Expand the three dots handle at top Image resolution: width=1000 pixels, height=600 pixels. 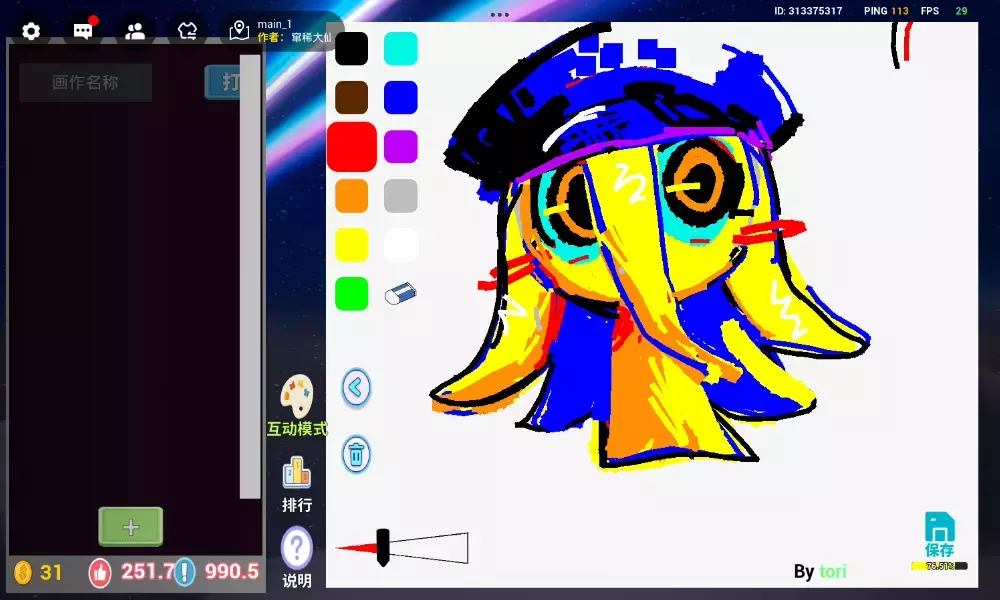click(499, 15)
